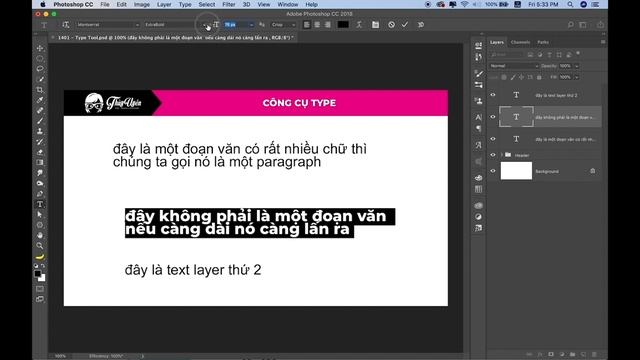This screenshot has width=640, height=360.
Task: Open the Character panel icon in dock
Action: (x=478, y=118)
